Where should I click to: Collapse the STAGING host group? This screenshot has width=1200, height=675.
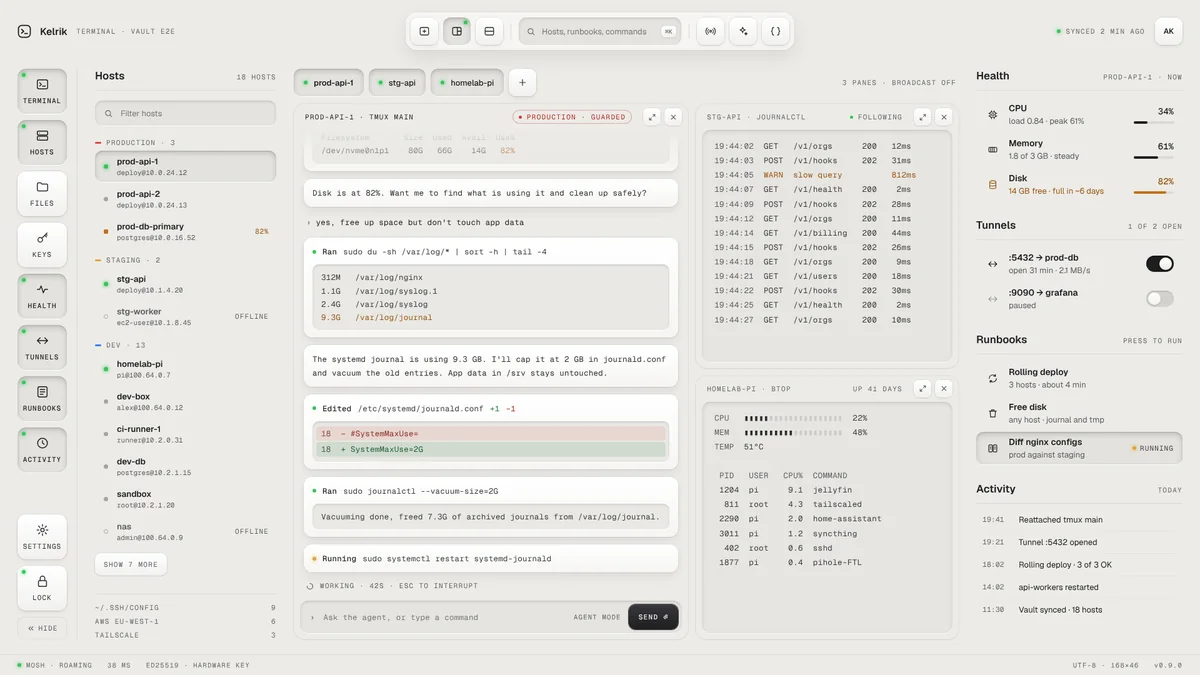pos(128,260)
